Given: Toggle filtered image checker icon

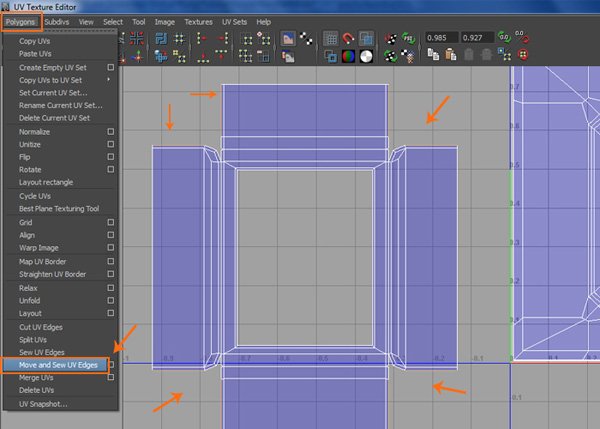Looking at the screenshot, I should (306, 39).
